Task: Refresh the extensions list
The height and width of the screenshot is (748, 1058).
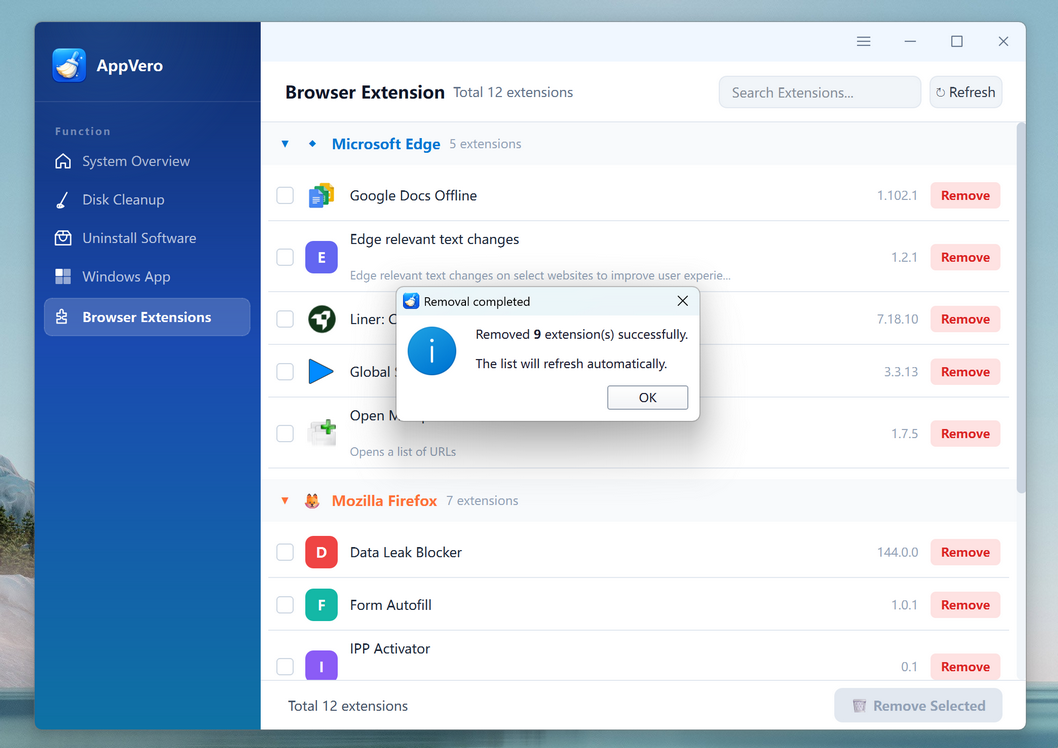Action: [966, 92]
